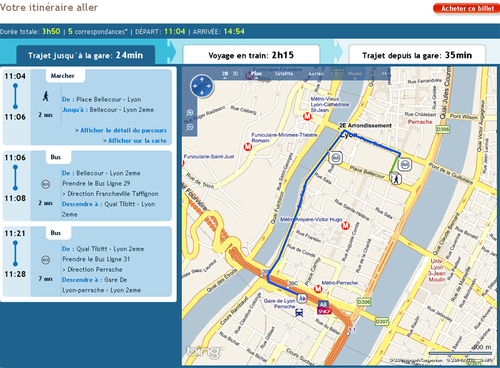Click the train station icon below Gare de Lyon Perrache
Image resolution: width=500 pixels, height=368 pixels.
coord(299,313)
